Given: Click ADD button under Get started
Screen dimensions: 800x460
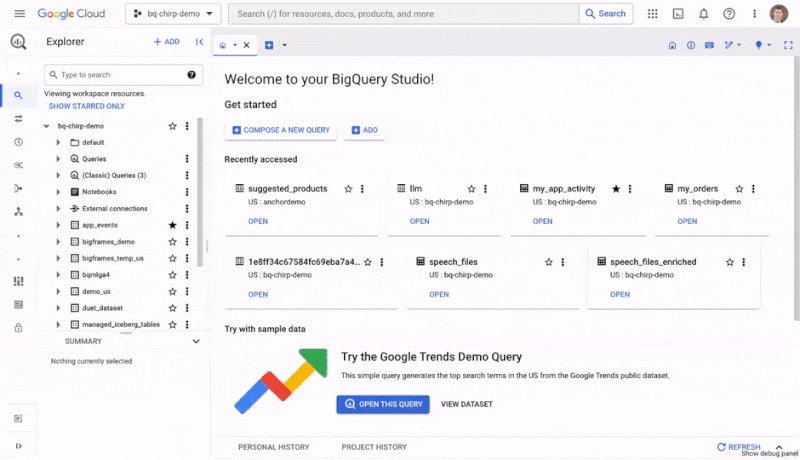Looking at the screenshot, I should point(364,130).
